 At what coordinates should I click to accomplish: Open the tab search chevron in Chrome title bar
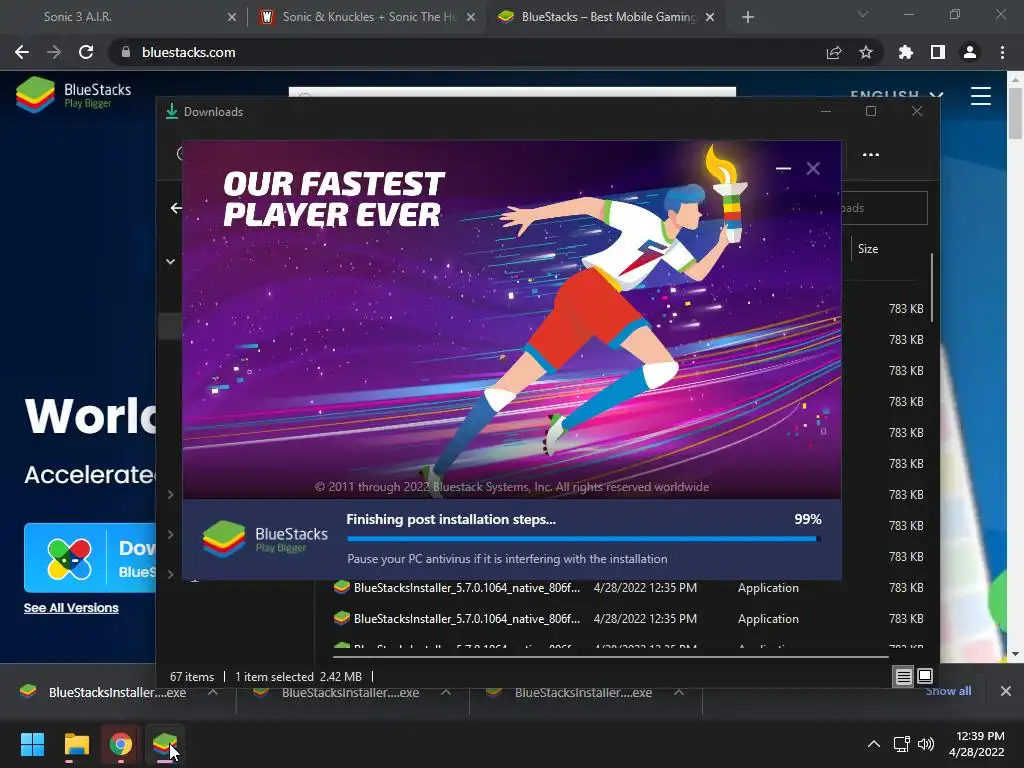[863, 14]
